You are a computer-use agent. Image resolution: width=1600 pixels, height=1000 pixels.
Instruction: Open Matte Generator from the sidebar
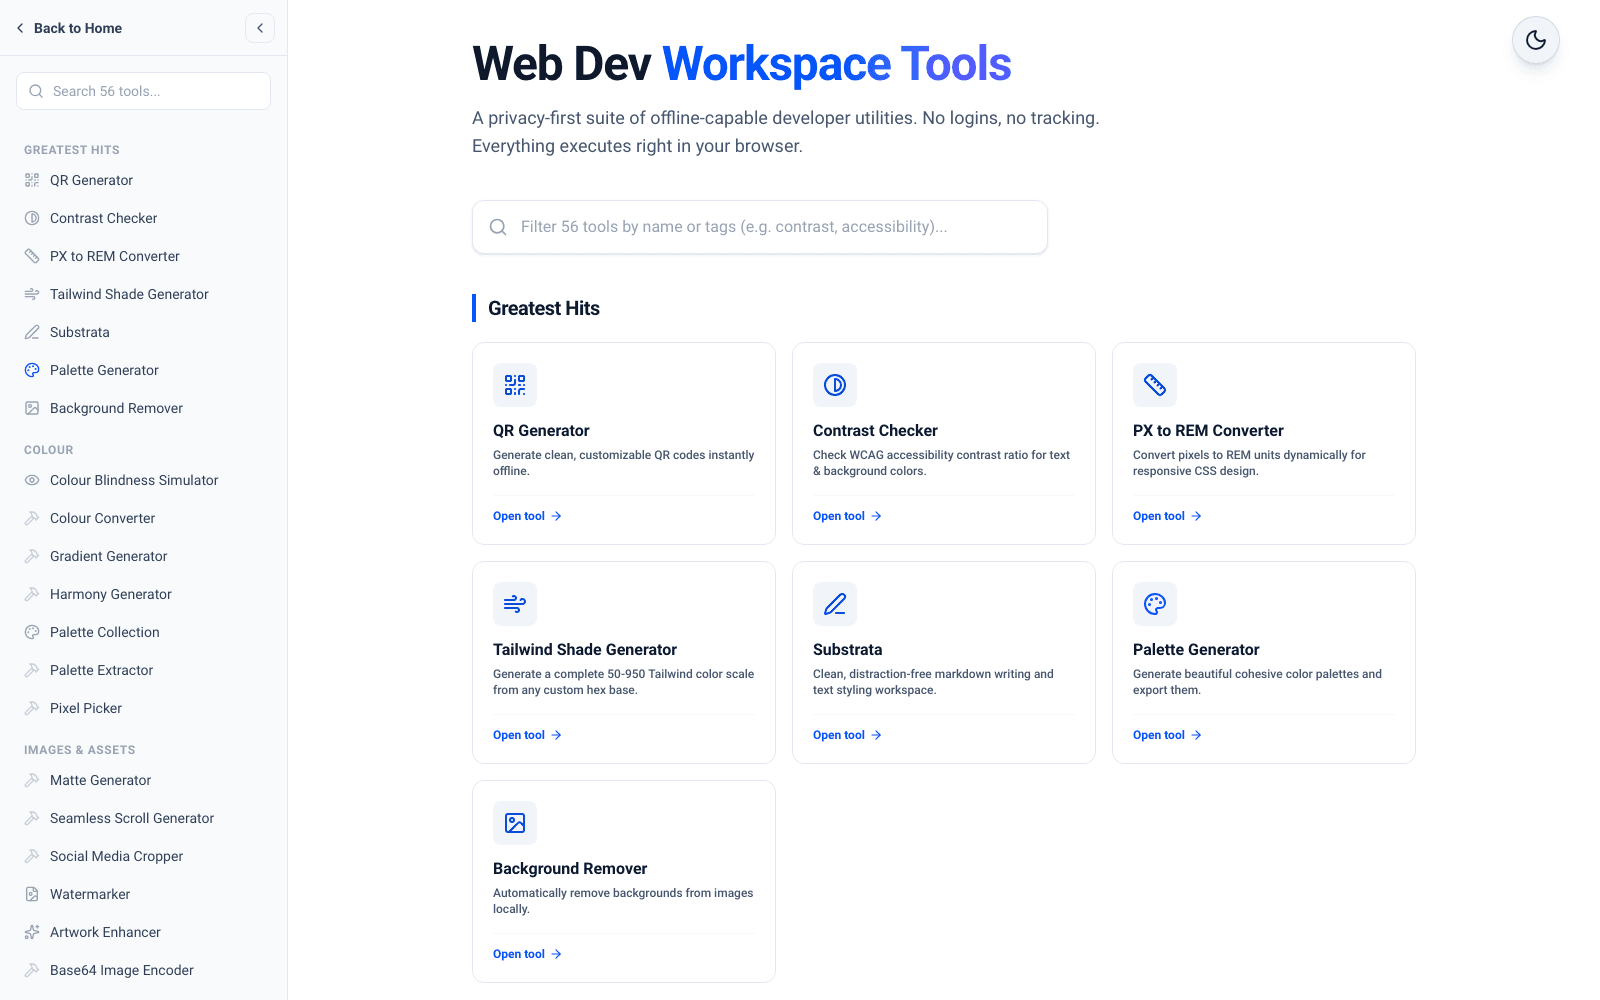[143, 780]
